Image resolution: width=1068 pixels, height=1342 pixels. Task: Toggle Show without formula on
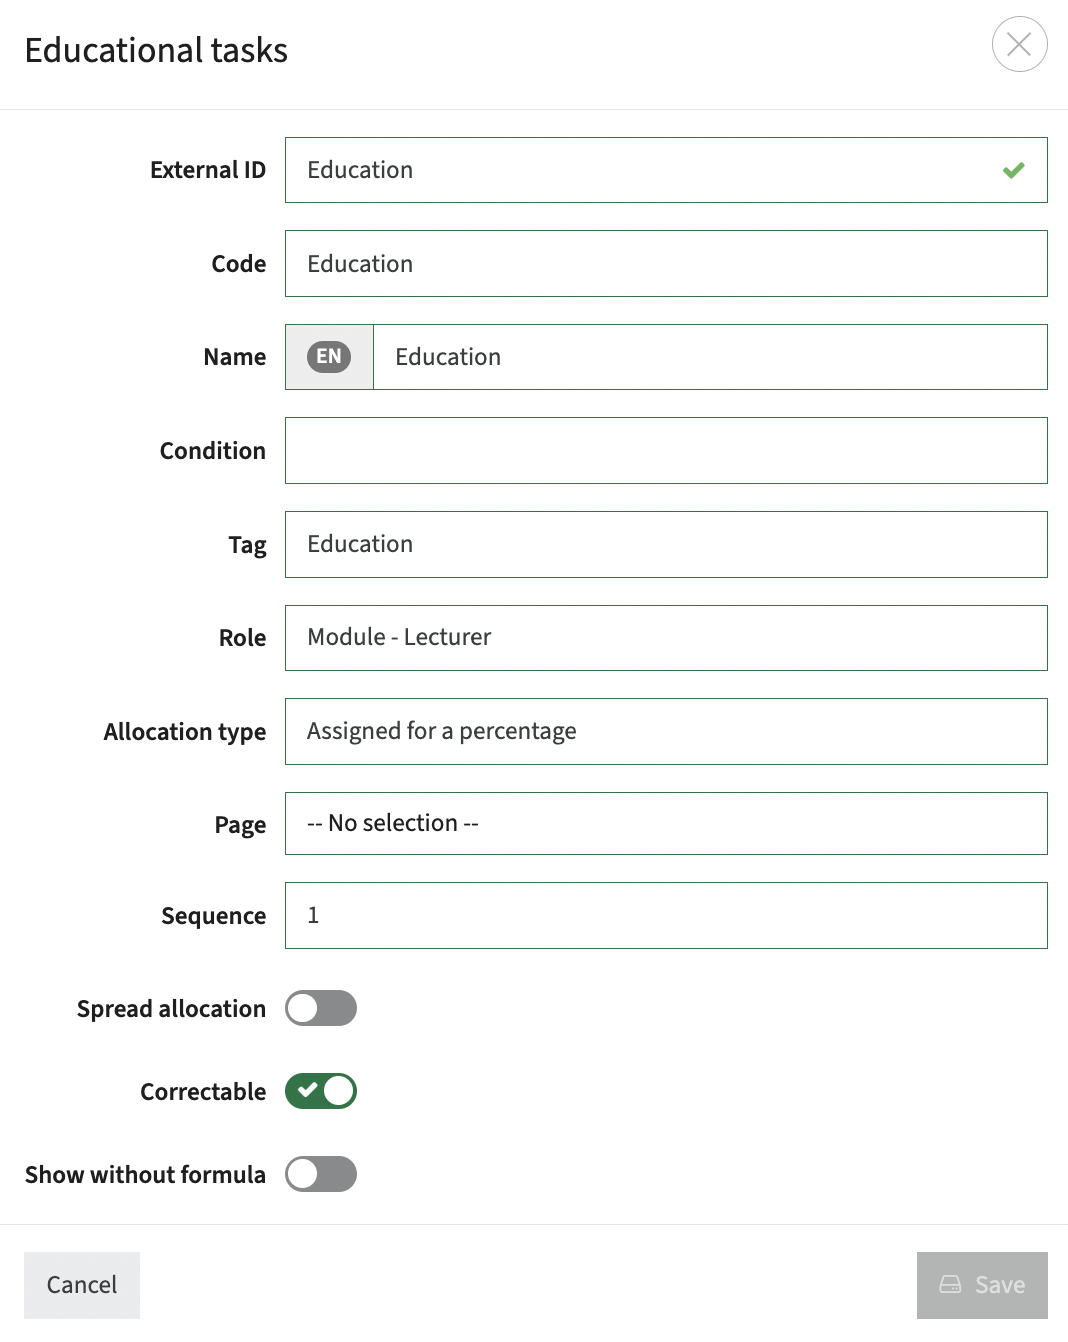point(321,1174)
